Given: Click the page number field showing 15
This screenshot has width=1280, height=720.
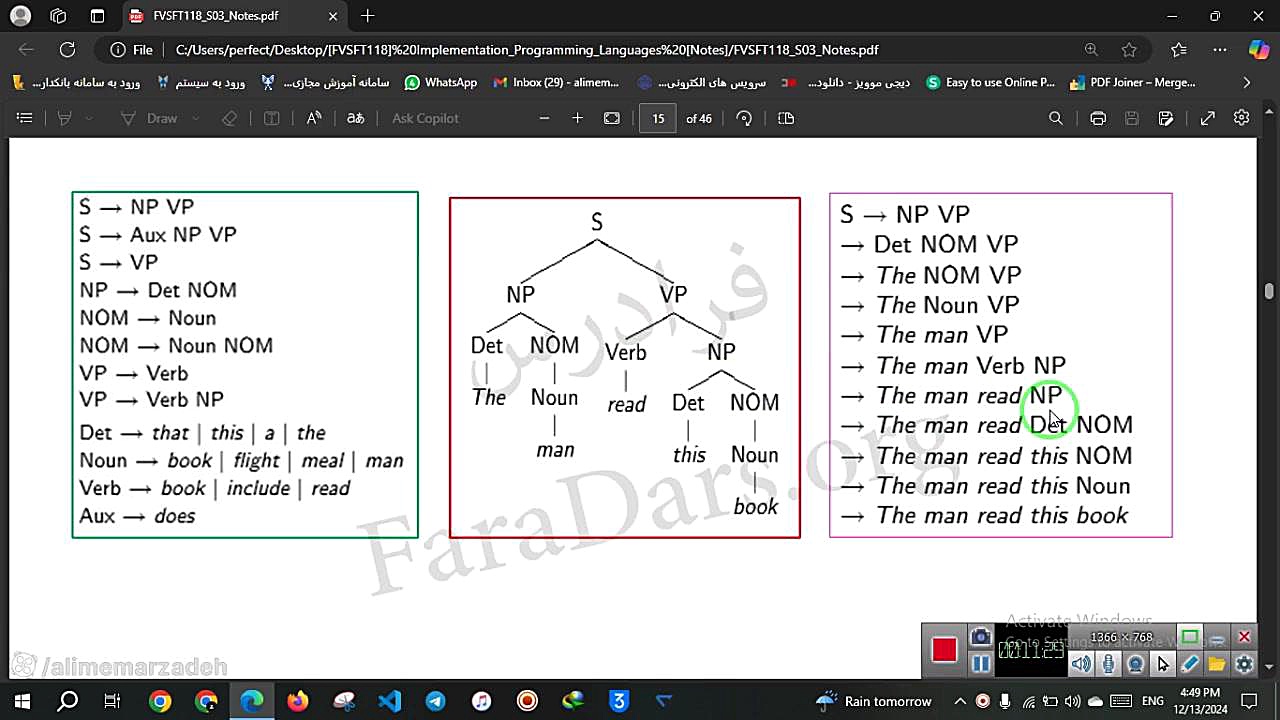Looking at the screenshot, I should [658, 118].
